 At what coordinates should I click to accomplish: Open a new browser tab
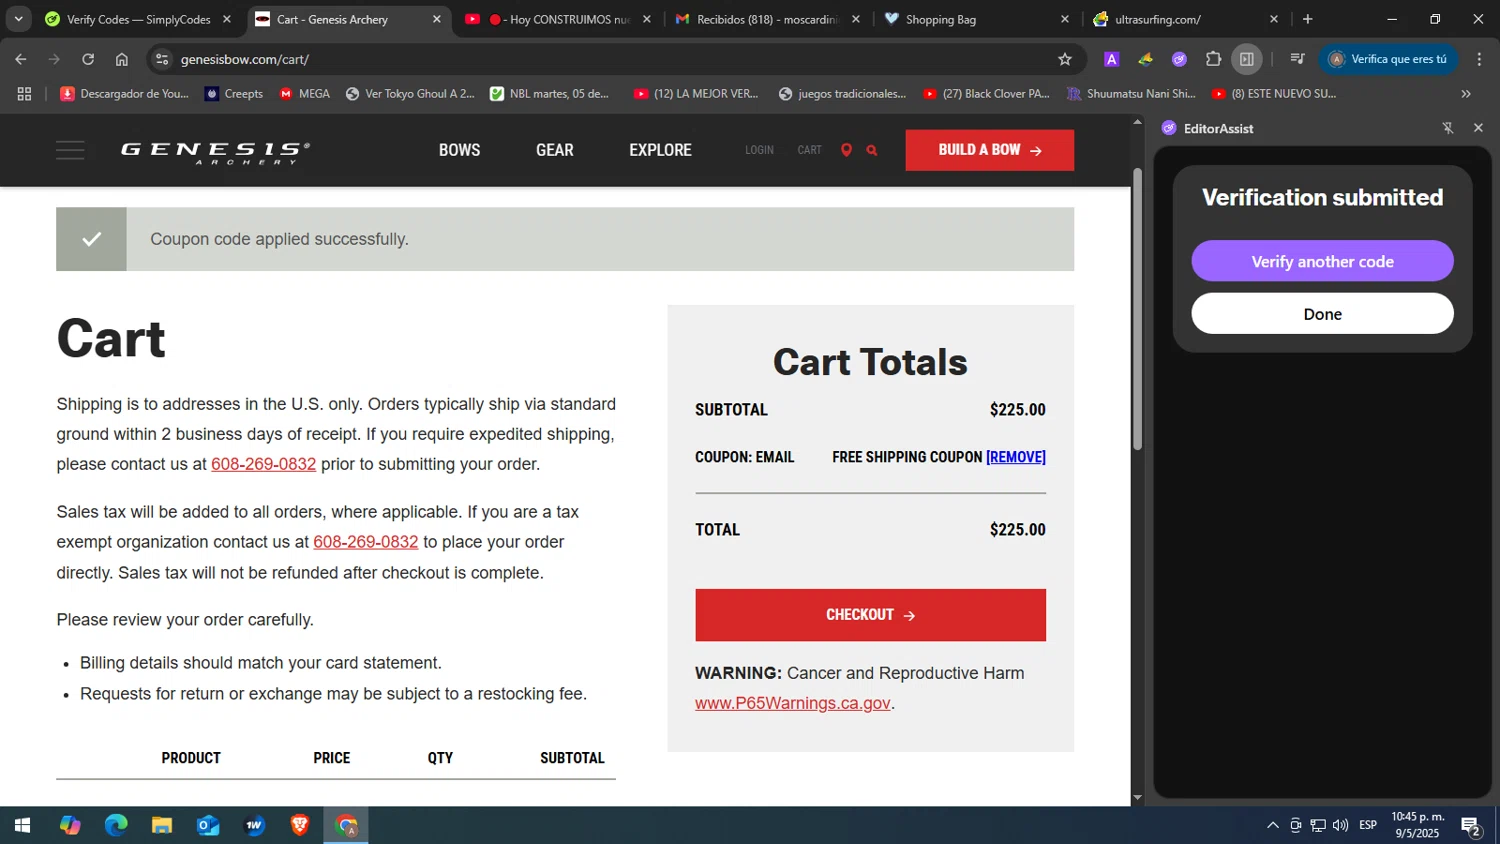[1307, 19]
